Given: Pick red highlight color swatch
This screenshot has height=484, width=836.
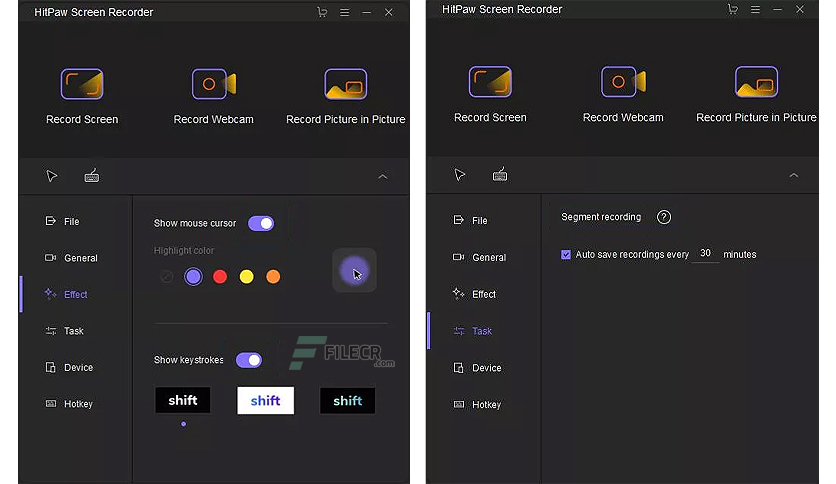Looking at the screenshot, I should 220,277.
